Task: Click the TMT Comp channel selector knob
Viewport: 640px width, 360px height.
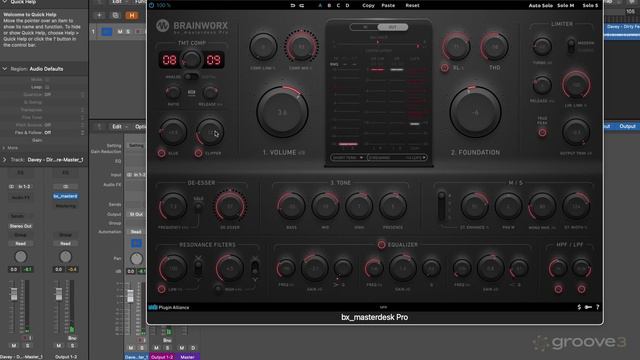Action: (x=191, y=60)
